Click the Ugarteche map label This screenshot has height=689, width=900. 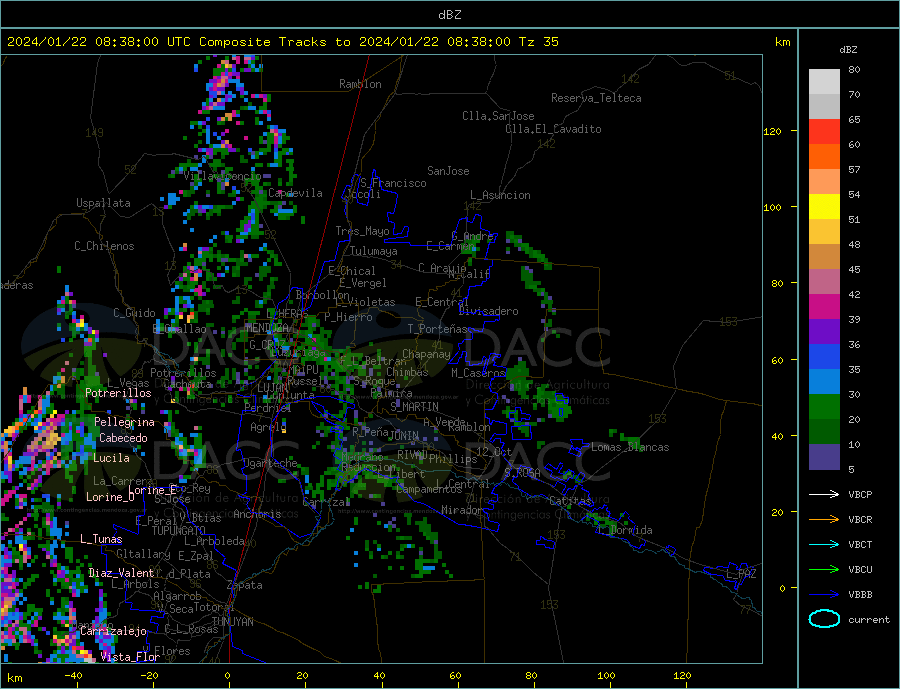(271, 463)
